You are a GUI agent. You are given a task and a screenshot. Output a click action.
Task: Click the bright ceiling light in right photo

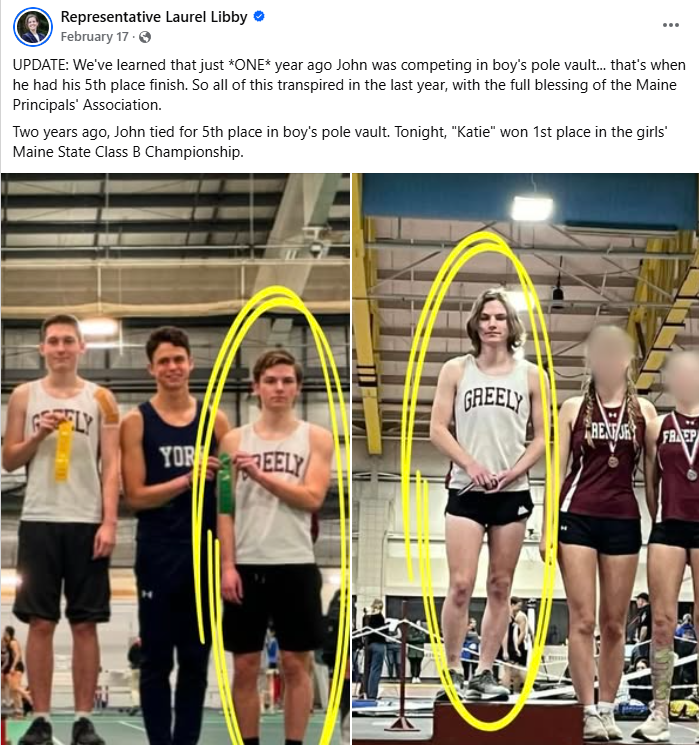tap(532, 209)
